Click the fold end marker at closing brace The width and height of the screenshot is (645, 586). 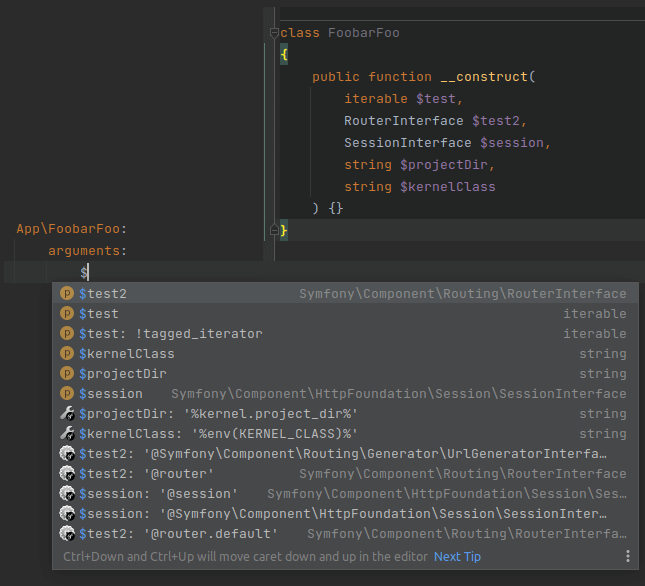click(272, 231)
